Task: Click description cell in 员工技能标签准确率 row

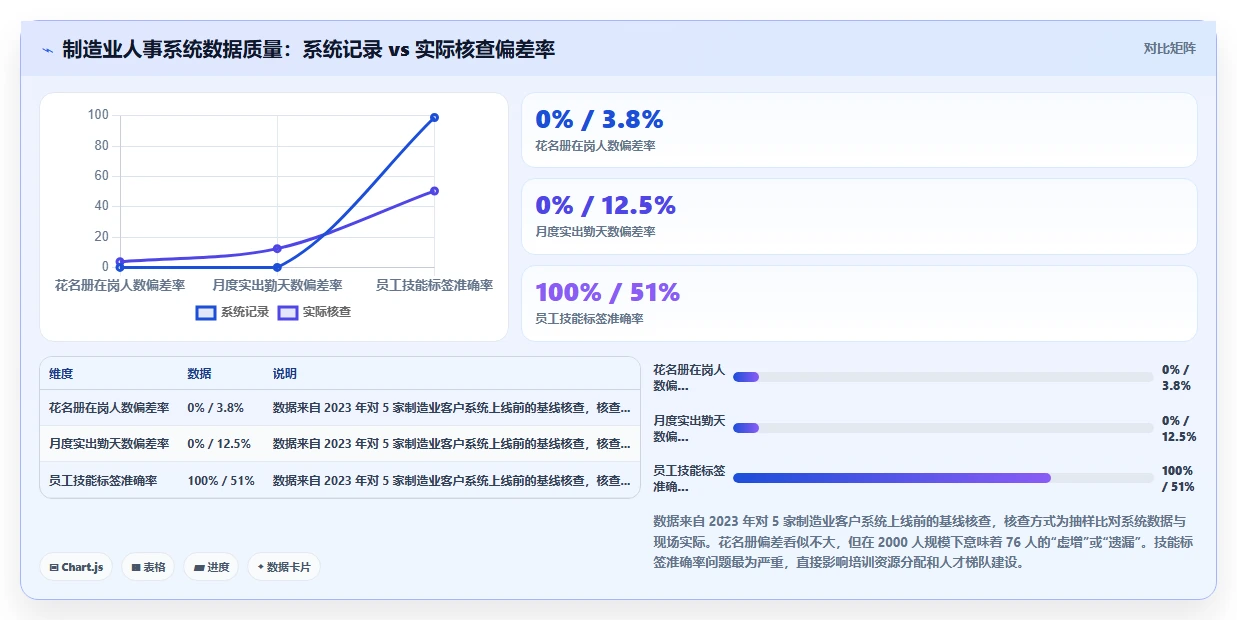Action: 452,480
